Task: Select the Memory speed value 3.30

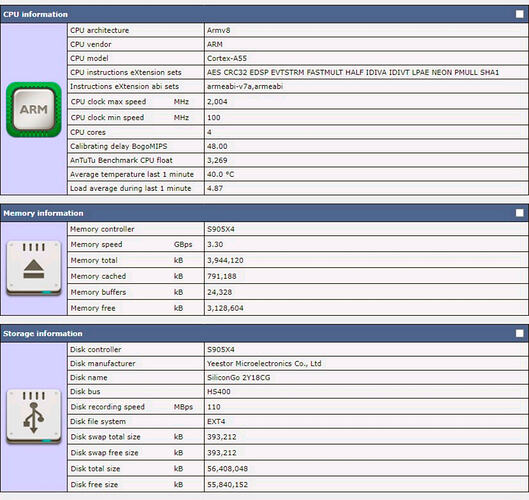Action: point(215,244)
